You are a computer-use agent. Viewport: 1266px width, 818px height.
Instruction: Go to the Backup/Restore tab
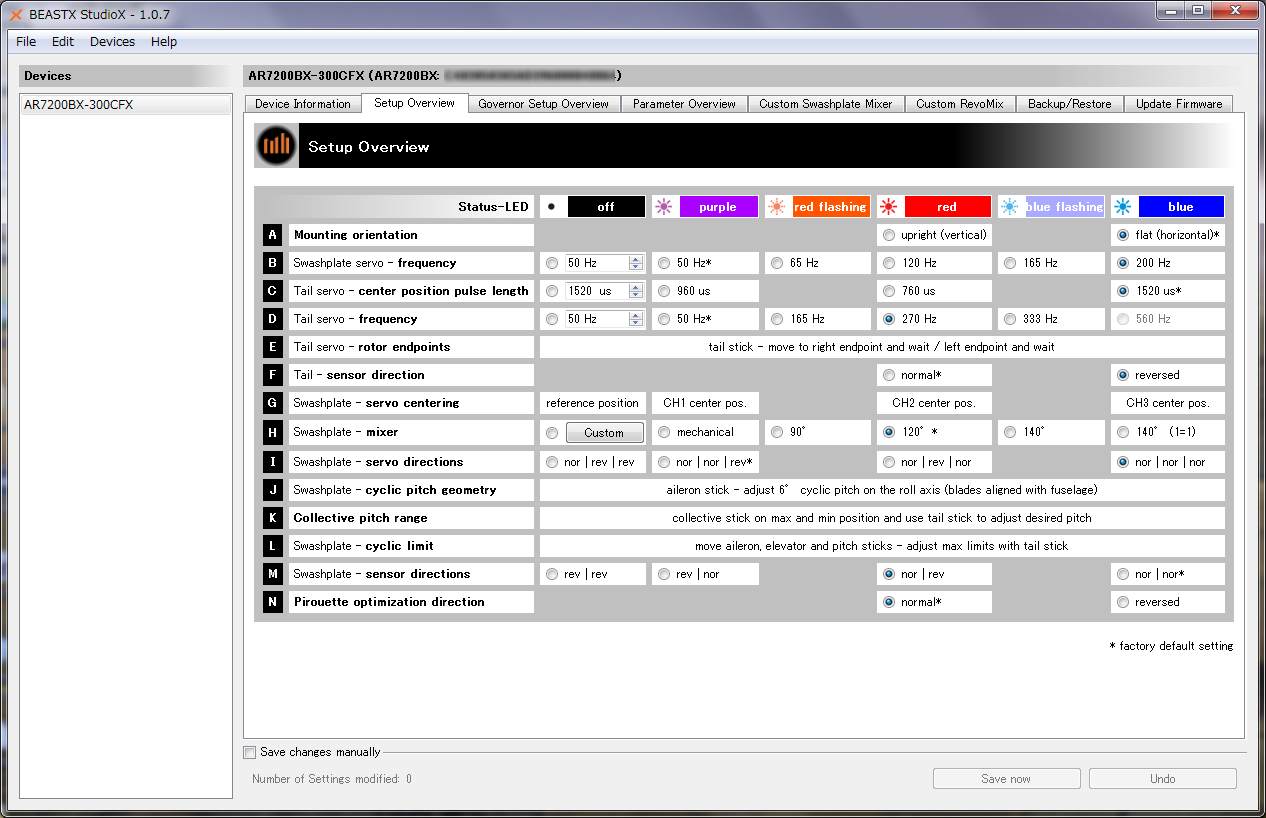click(1069, 104)
